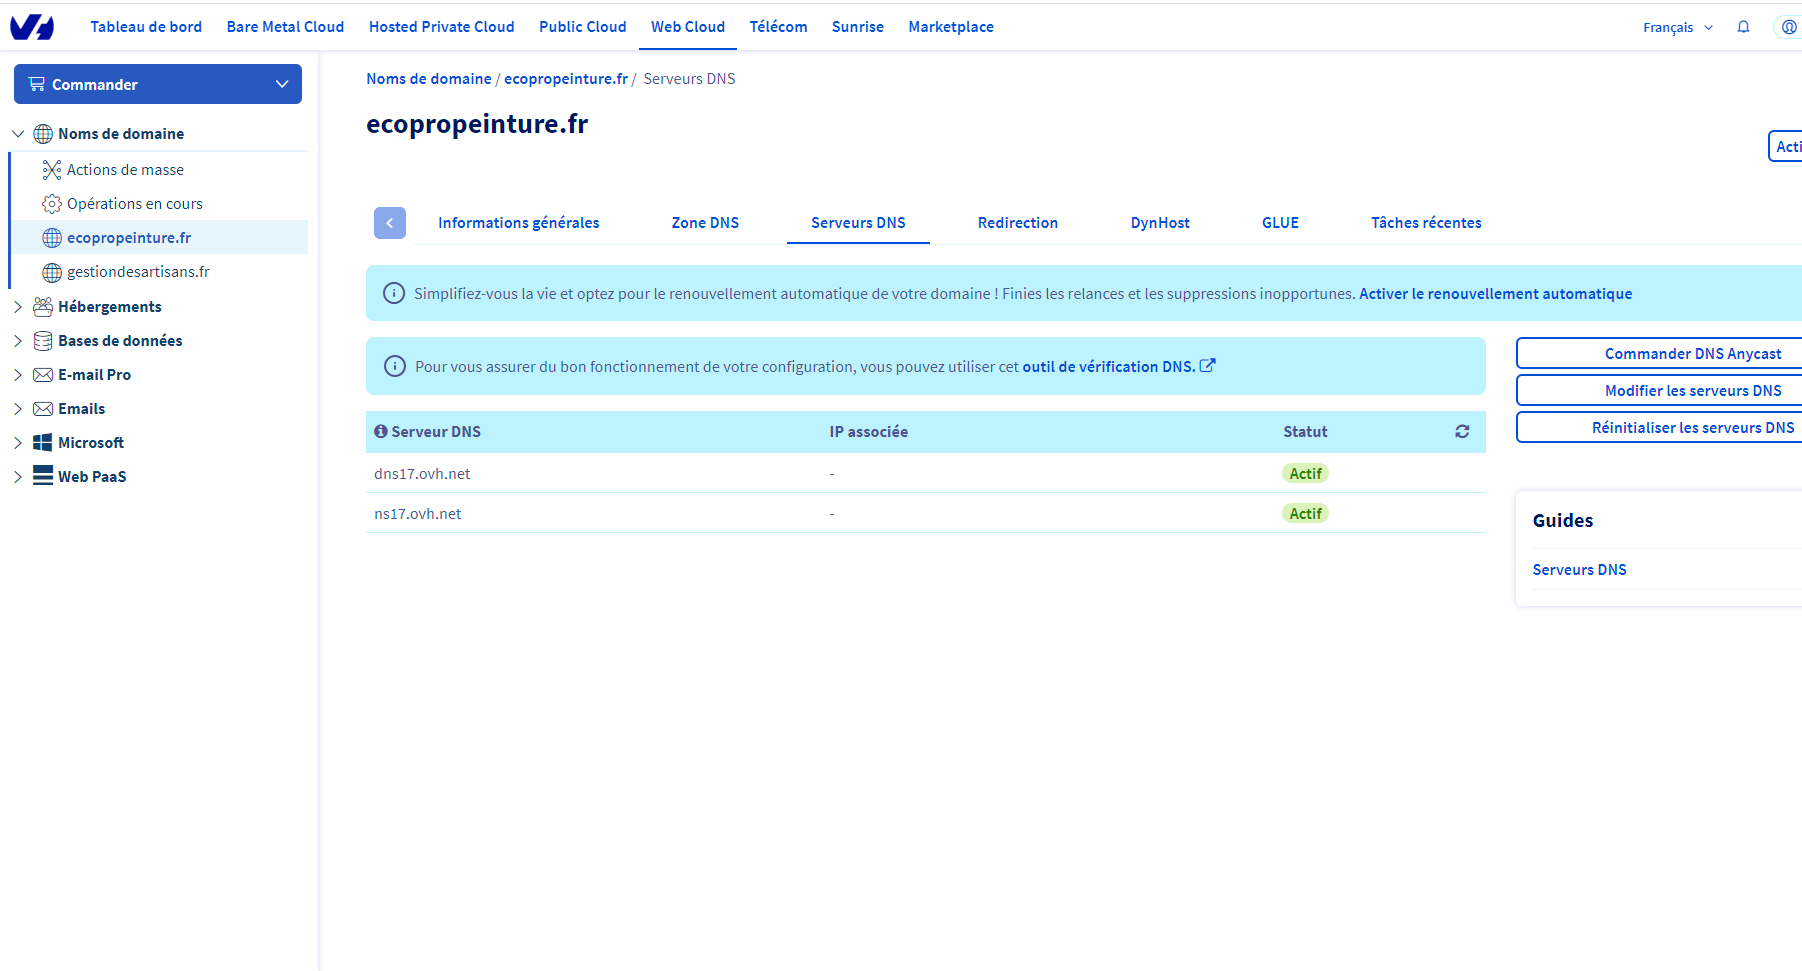Open the notifications bell icon

(1743, 27)
